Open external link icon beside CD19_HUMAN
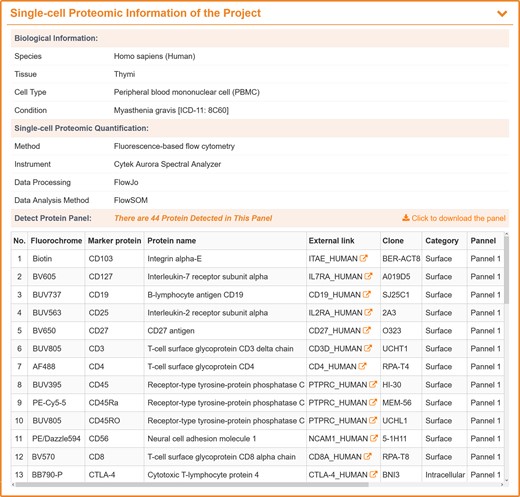 click(366, 294)
